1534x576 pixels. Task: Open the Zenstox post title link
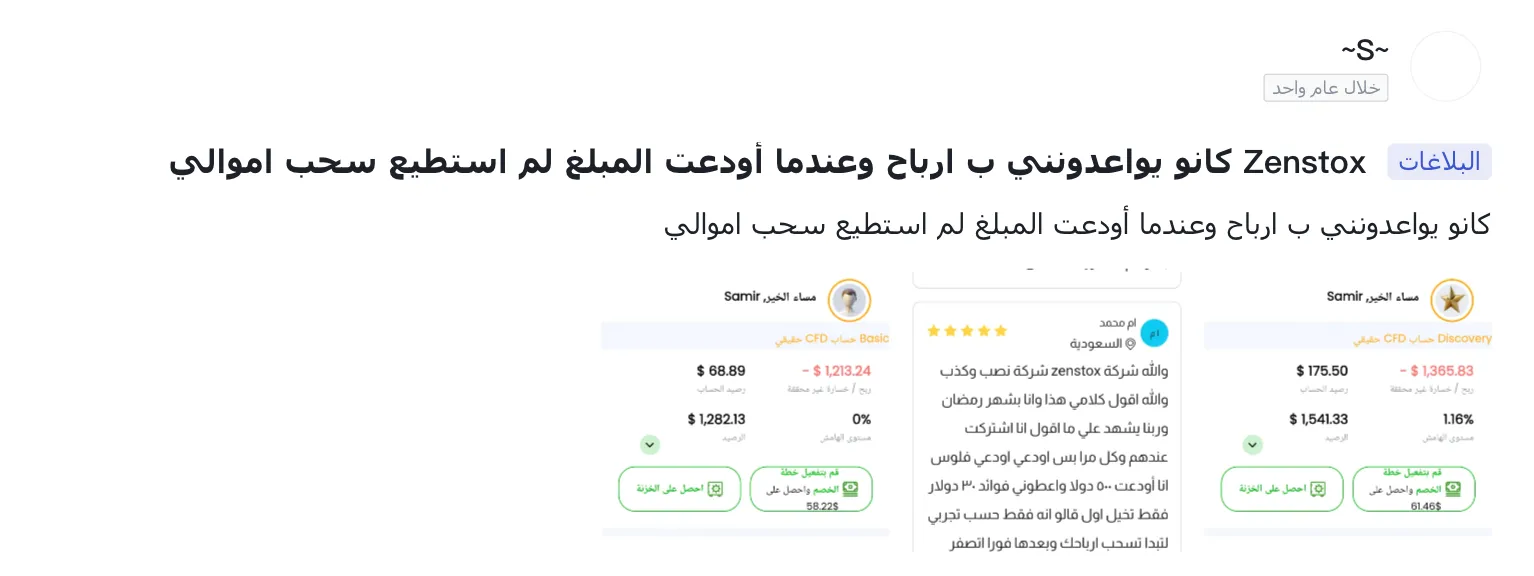click(768, 163)
